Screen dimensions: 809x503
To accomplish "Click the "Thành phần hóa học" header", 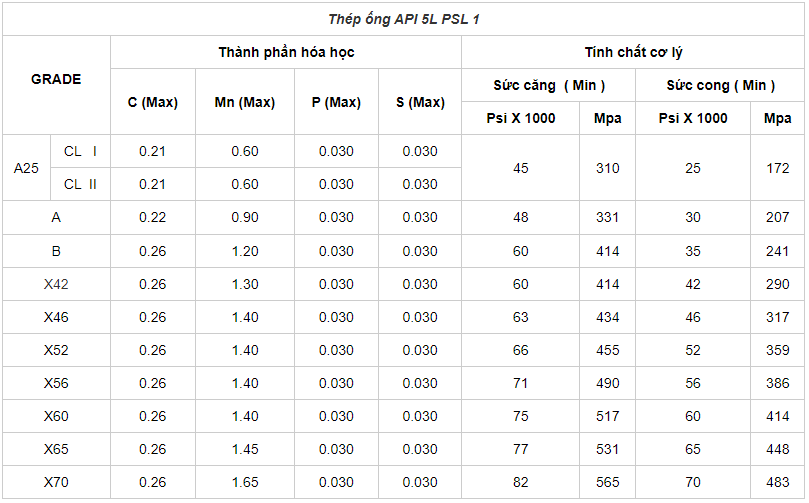I will pyautogui.click(x=286, y=52).
